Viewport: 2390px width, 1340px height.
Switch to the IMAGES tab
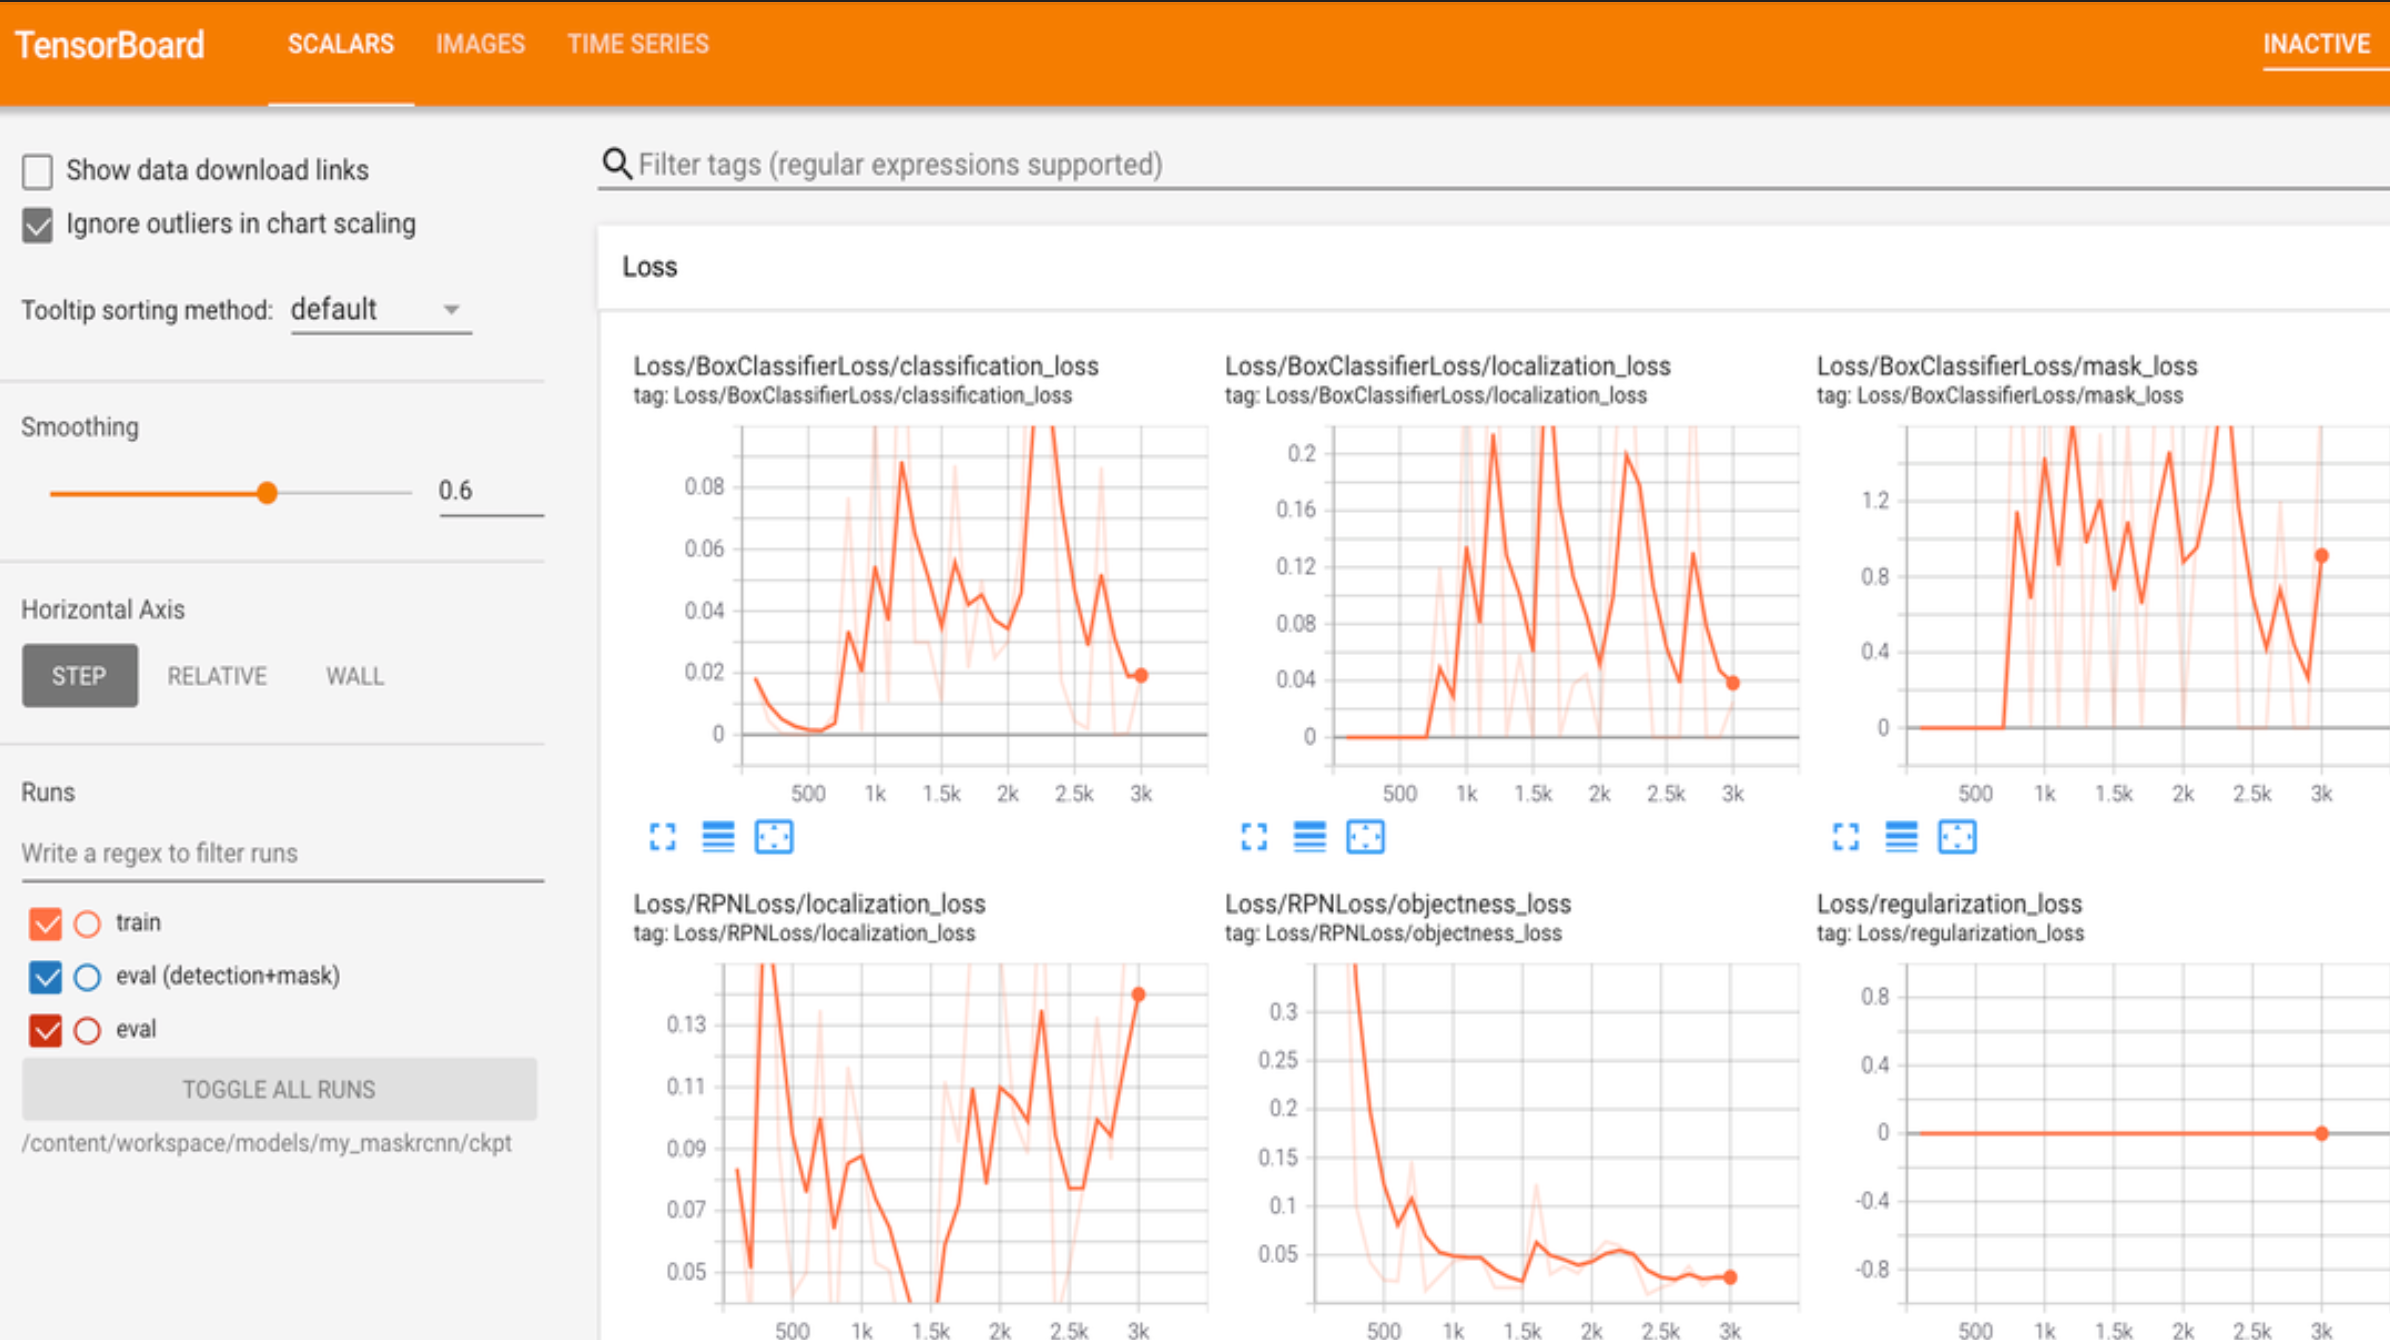coord(480,45)
